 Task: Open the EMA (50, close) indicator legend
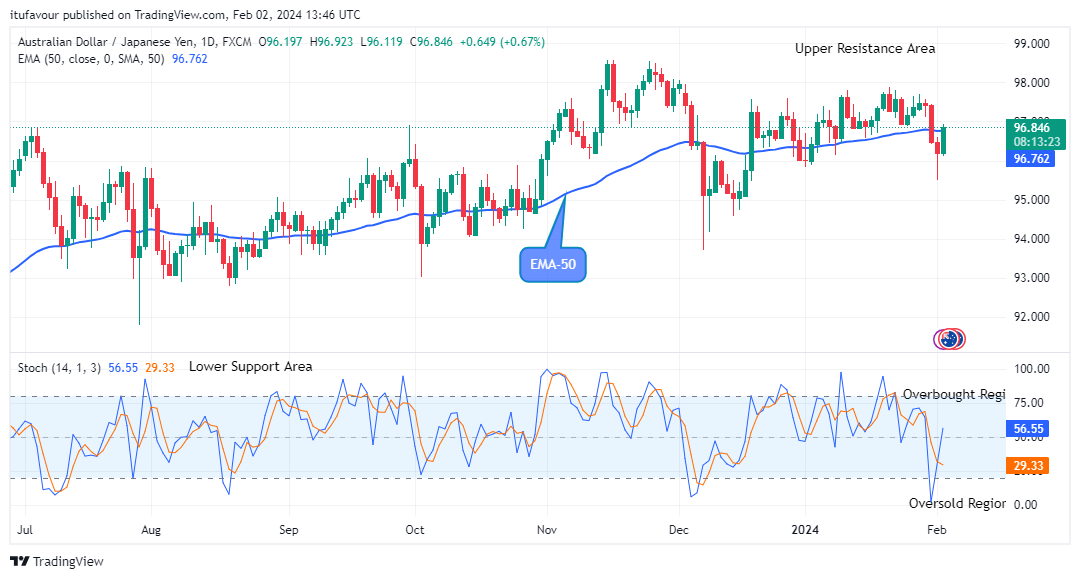point(88,58)
